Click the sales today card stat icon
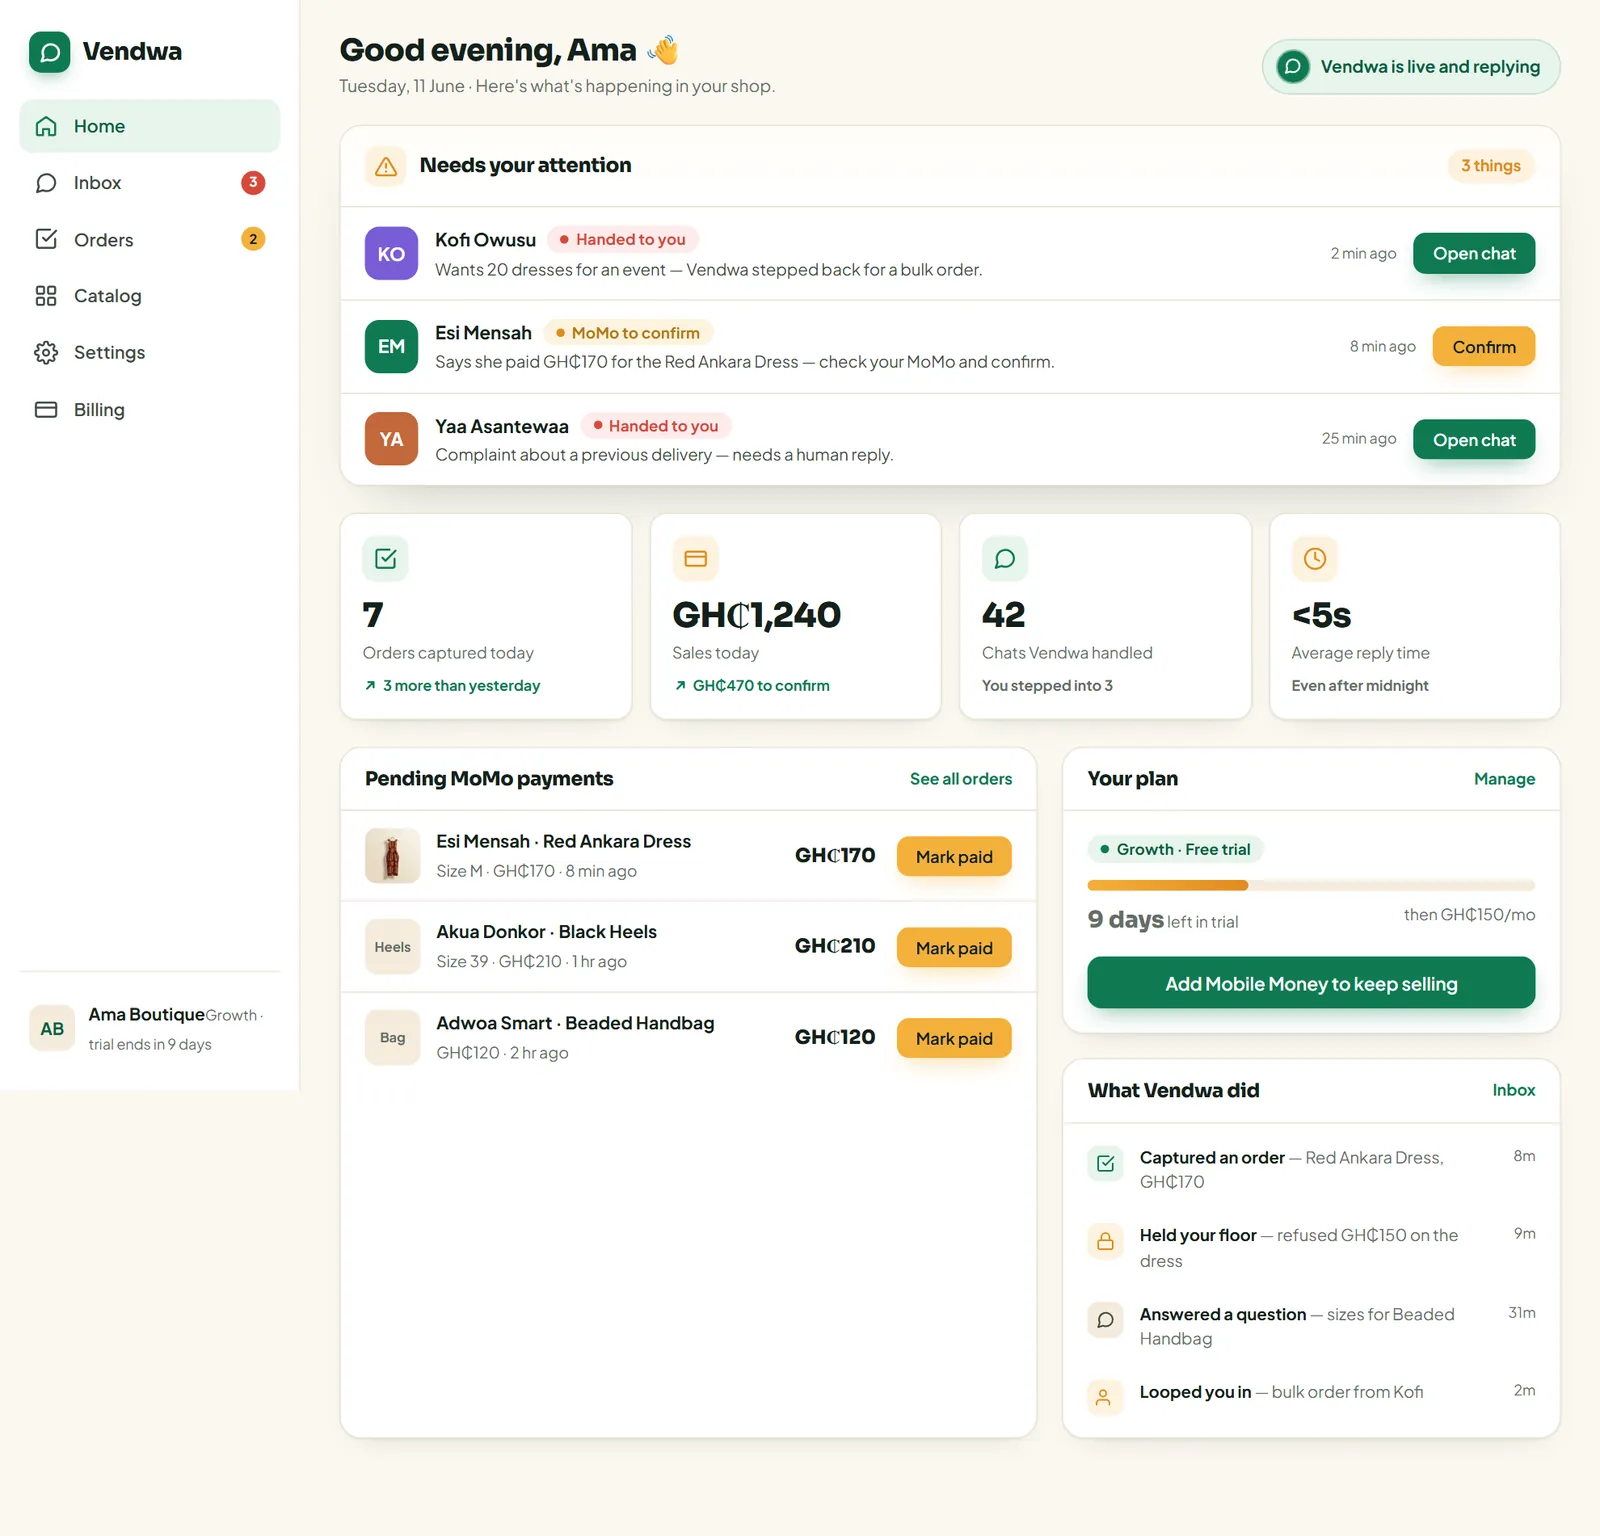 click(695, 558)
